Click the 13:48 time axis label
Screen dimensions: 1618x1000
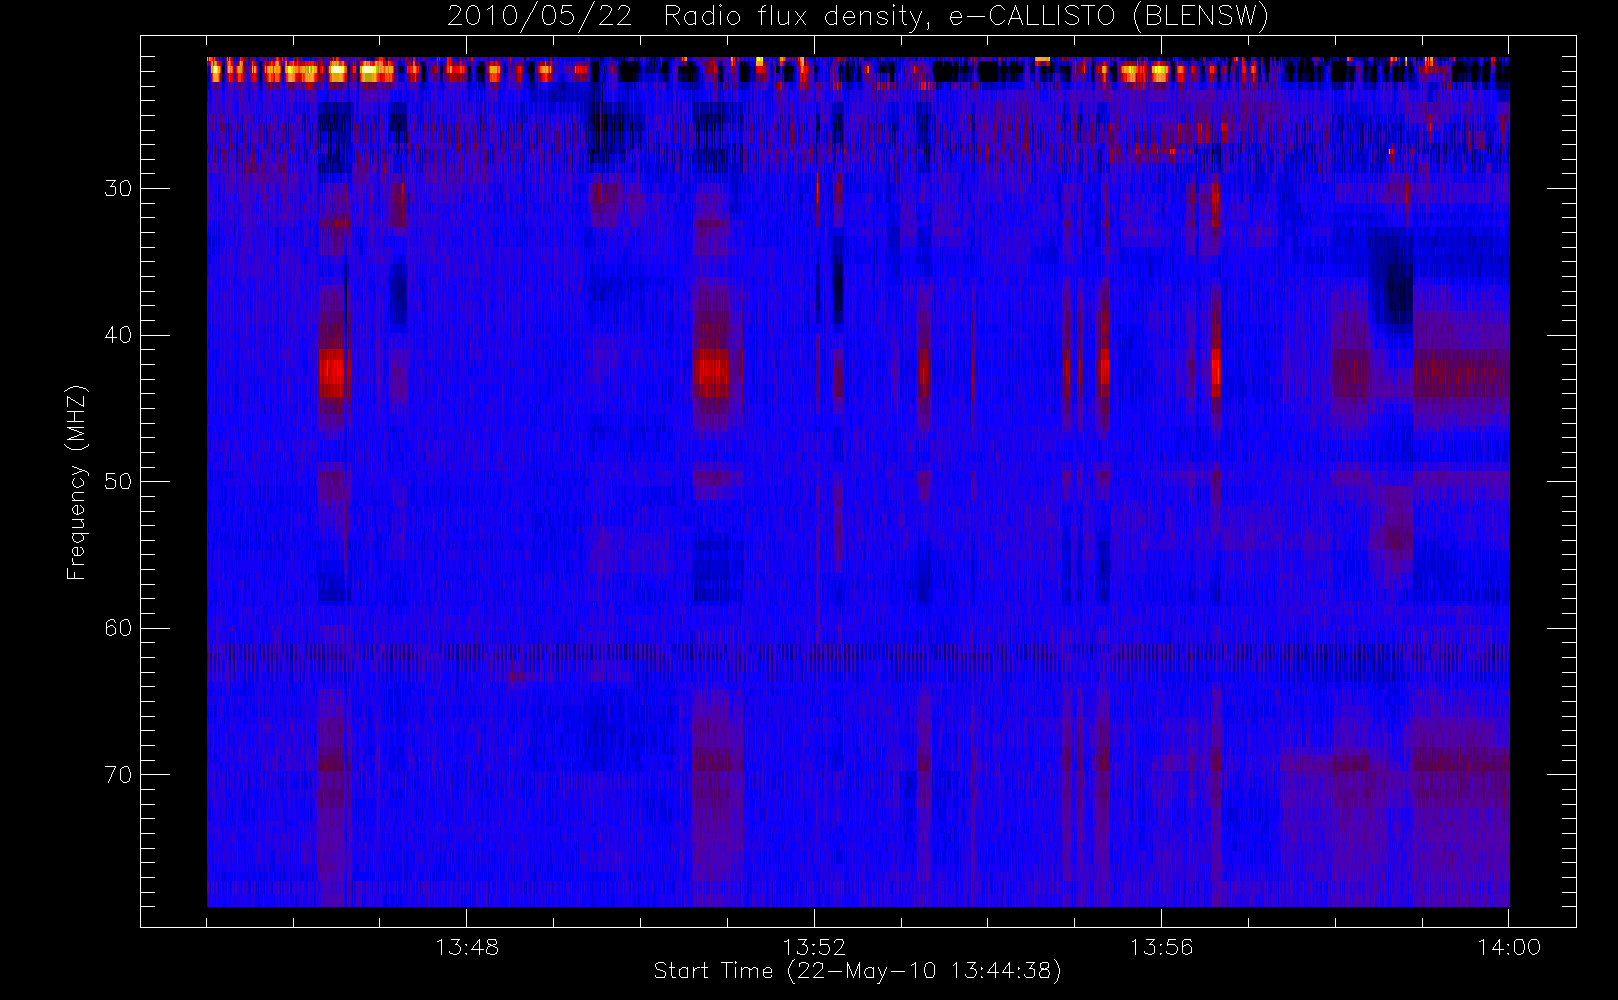pyautogui.click(x=467, y=947)
